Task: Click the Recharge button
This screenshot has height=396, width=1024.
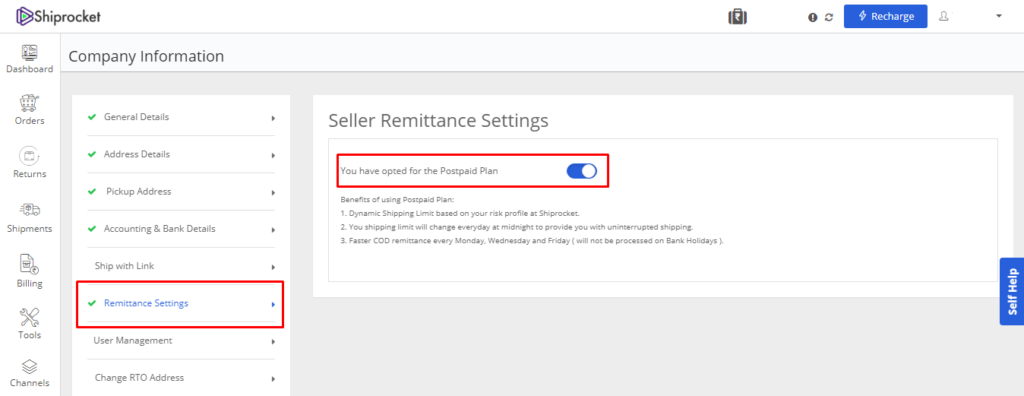Action: pos(885,16)
